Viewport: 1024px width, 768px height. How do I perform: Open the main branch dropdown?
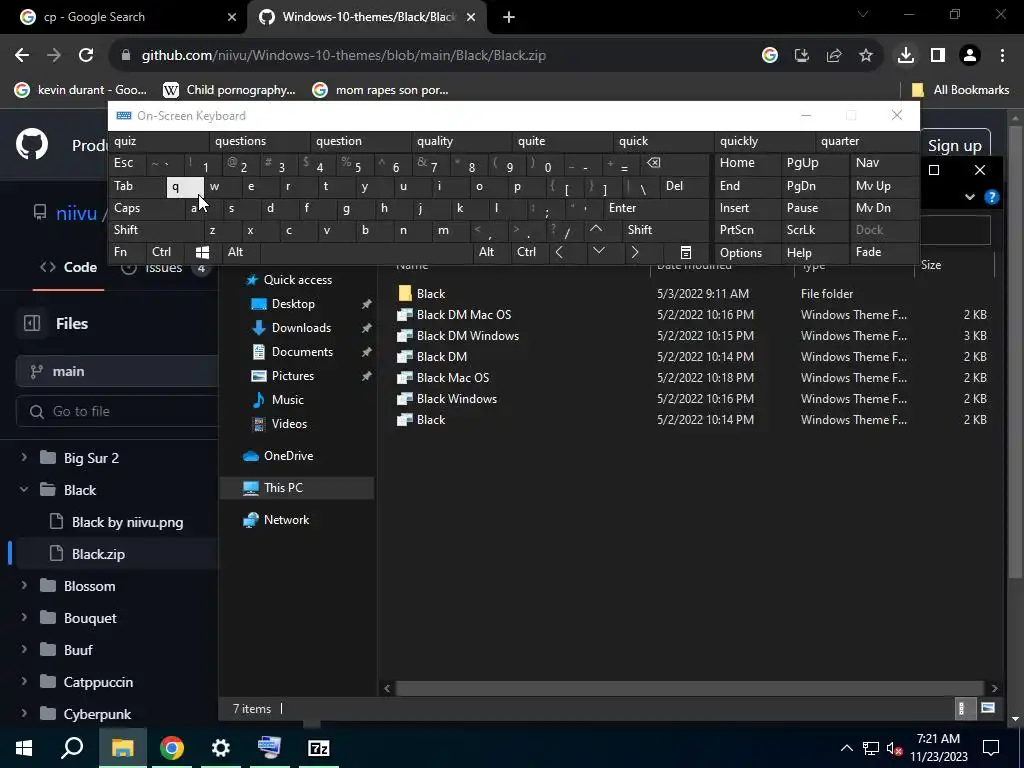(118, 372)
